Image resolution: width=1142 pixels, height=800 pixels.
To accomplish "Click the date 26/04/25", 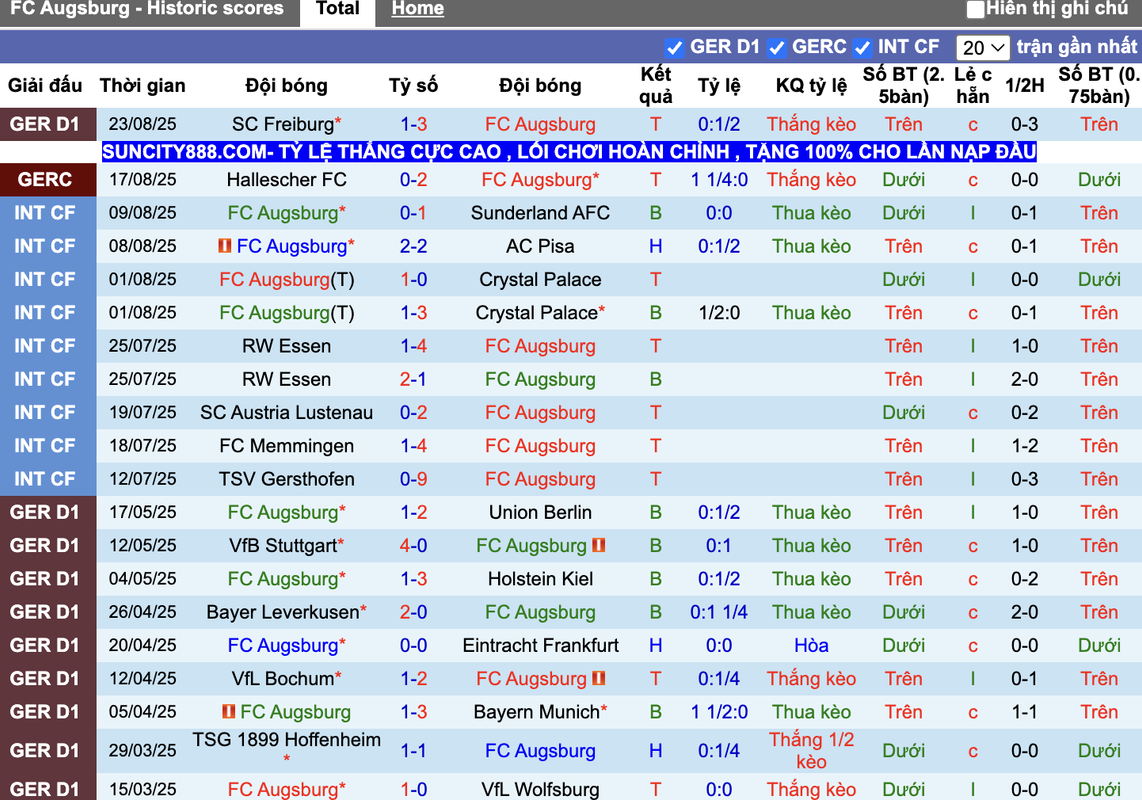I will tap(143, 612).
